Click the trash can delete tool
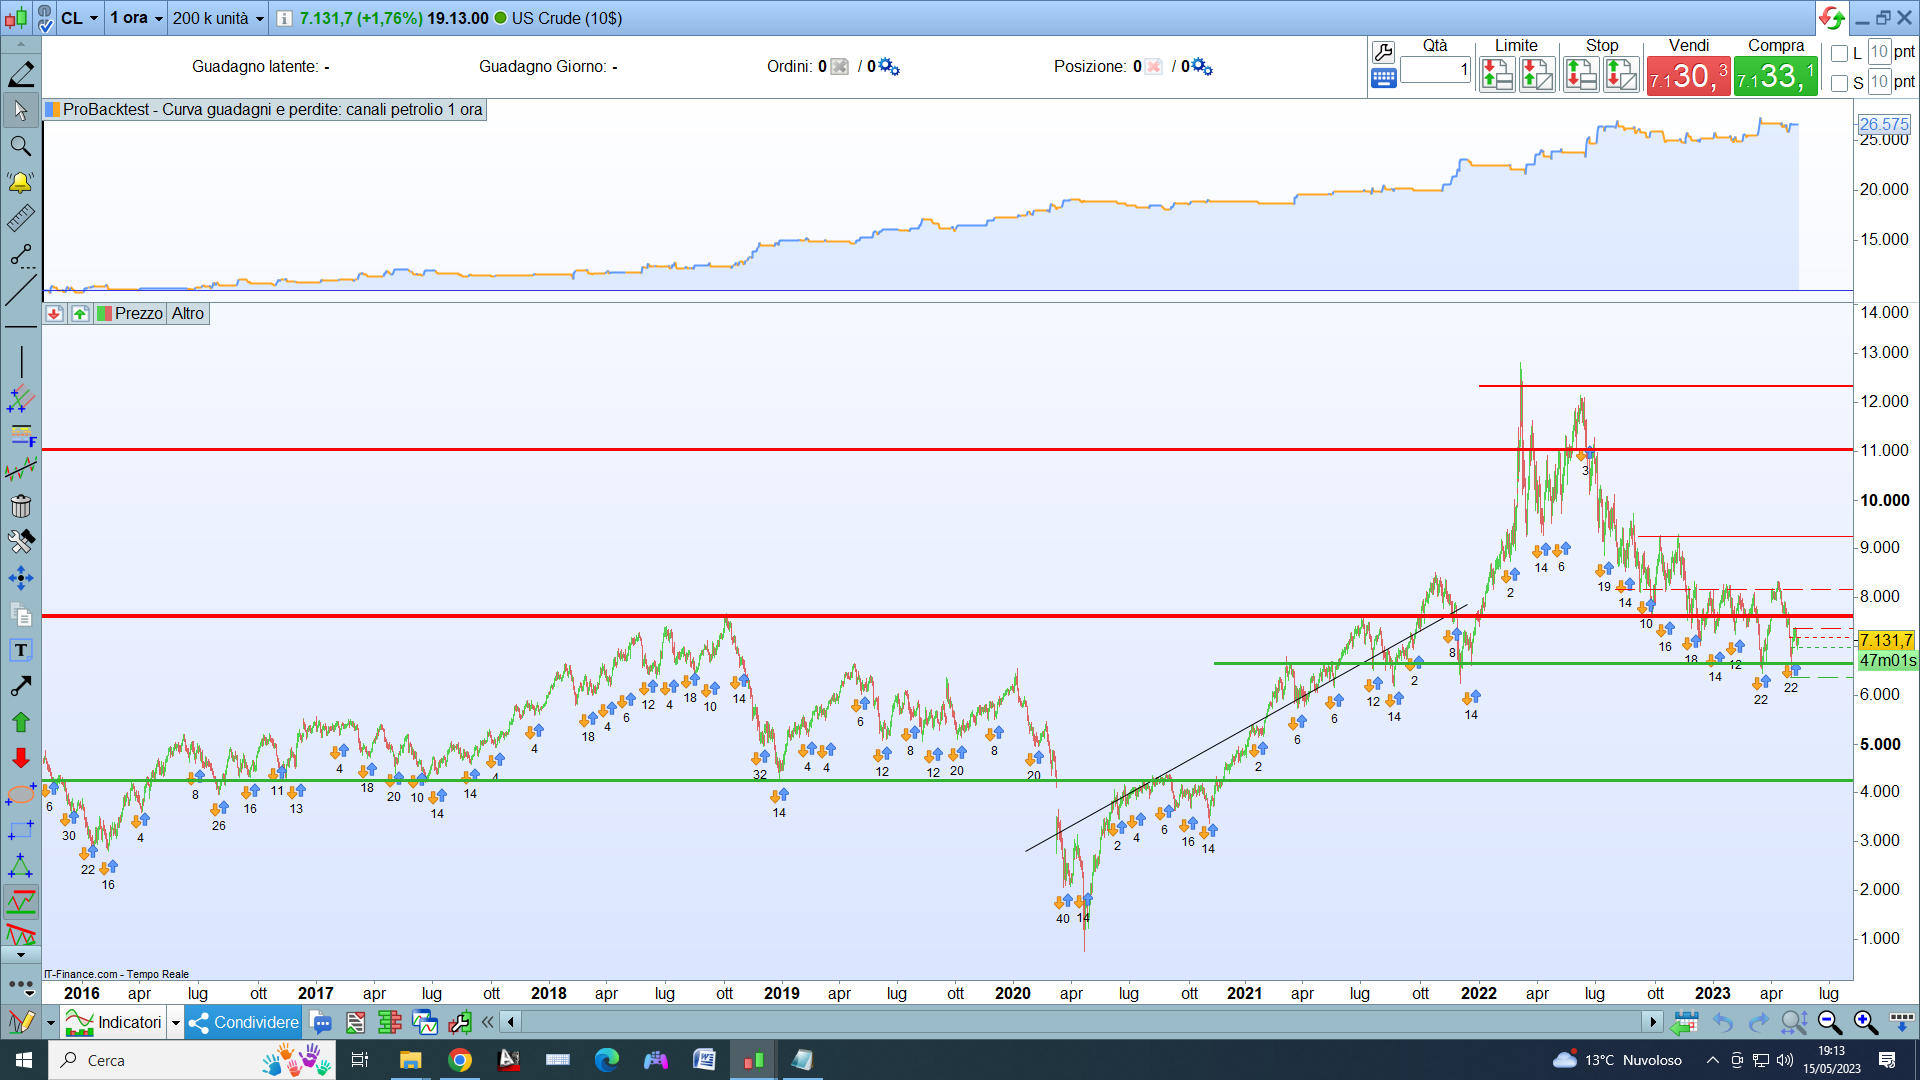Image resolution: width=1920 pixels, height=1080 pixels. pos(21,506)
